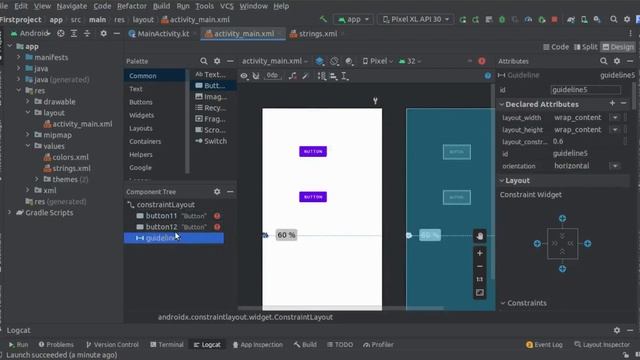Open the Profiler tool window
The height and width of the screenshot is (360, 640).
(x=378, y=344)
